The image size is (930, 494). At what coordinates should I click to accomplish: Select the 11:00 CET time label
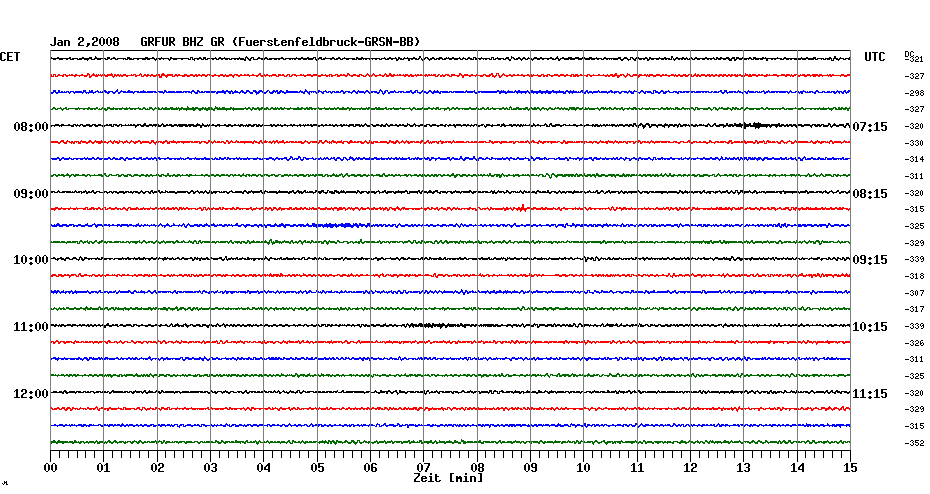[x=31, y=327]
